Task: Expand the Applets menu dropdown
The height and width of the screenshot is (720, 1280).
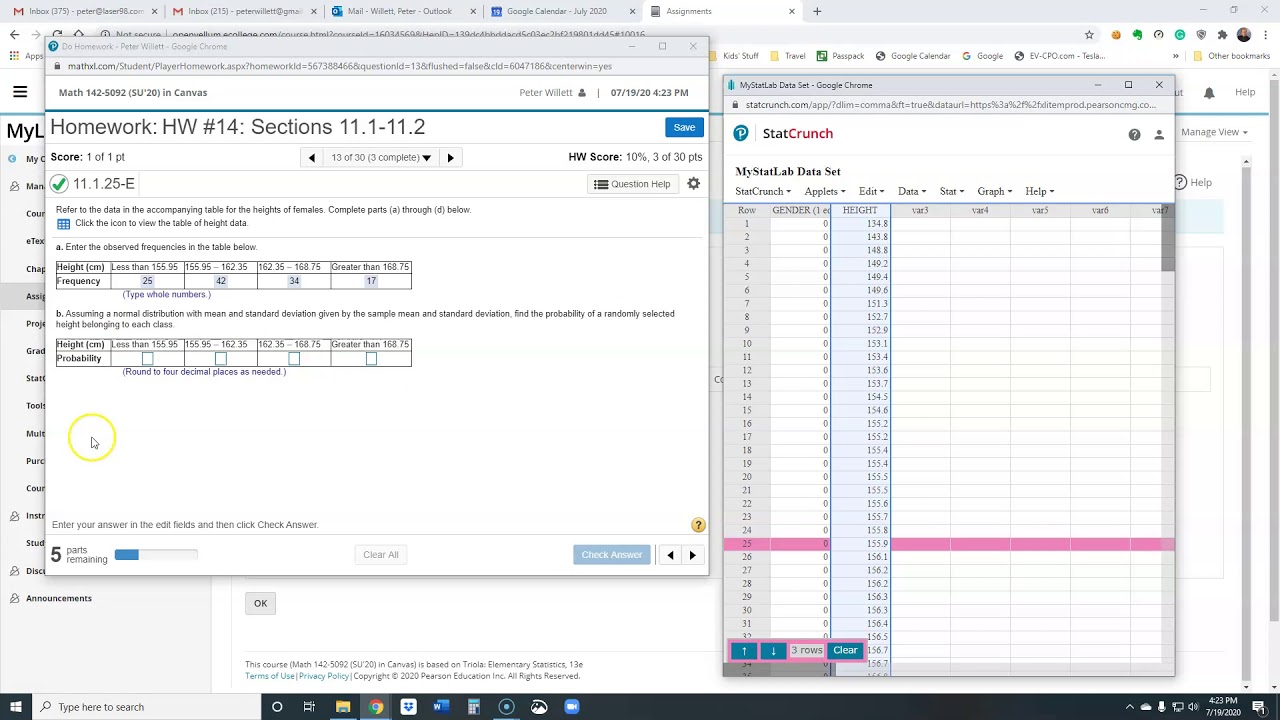Action: coord(825,191)
